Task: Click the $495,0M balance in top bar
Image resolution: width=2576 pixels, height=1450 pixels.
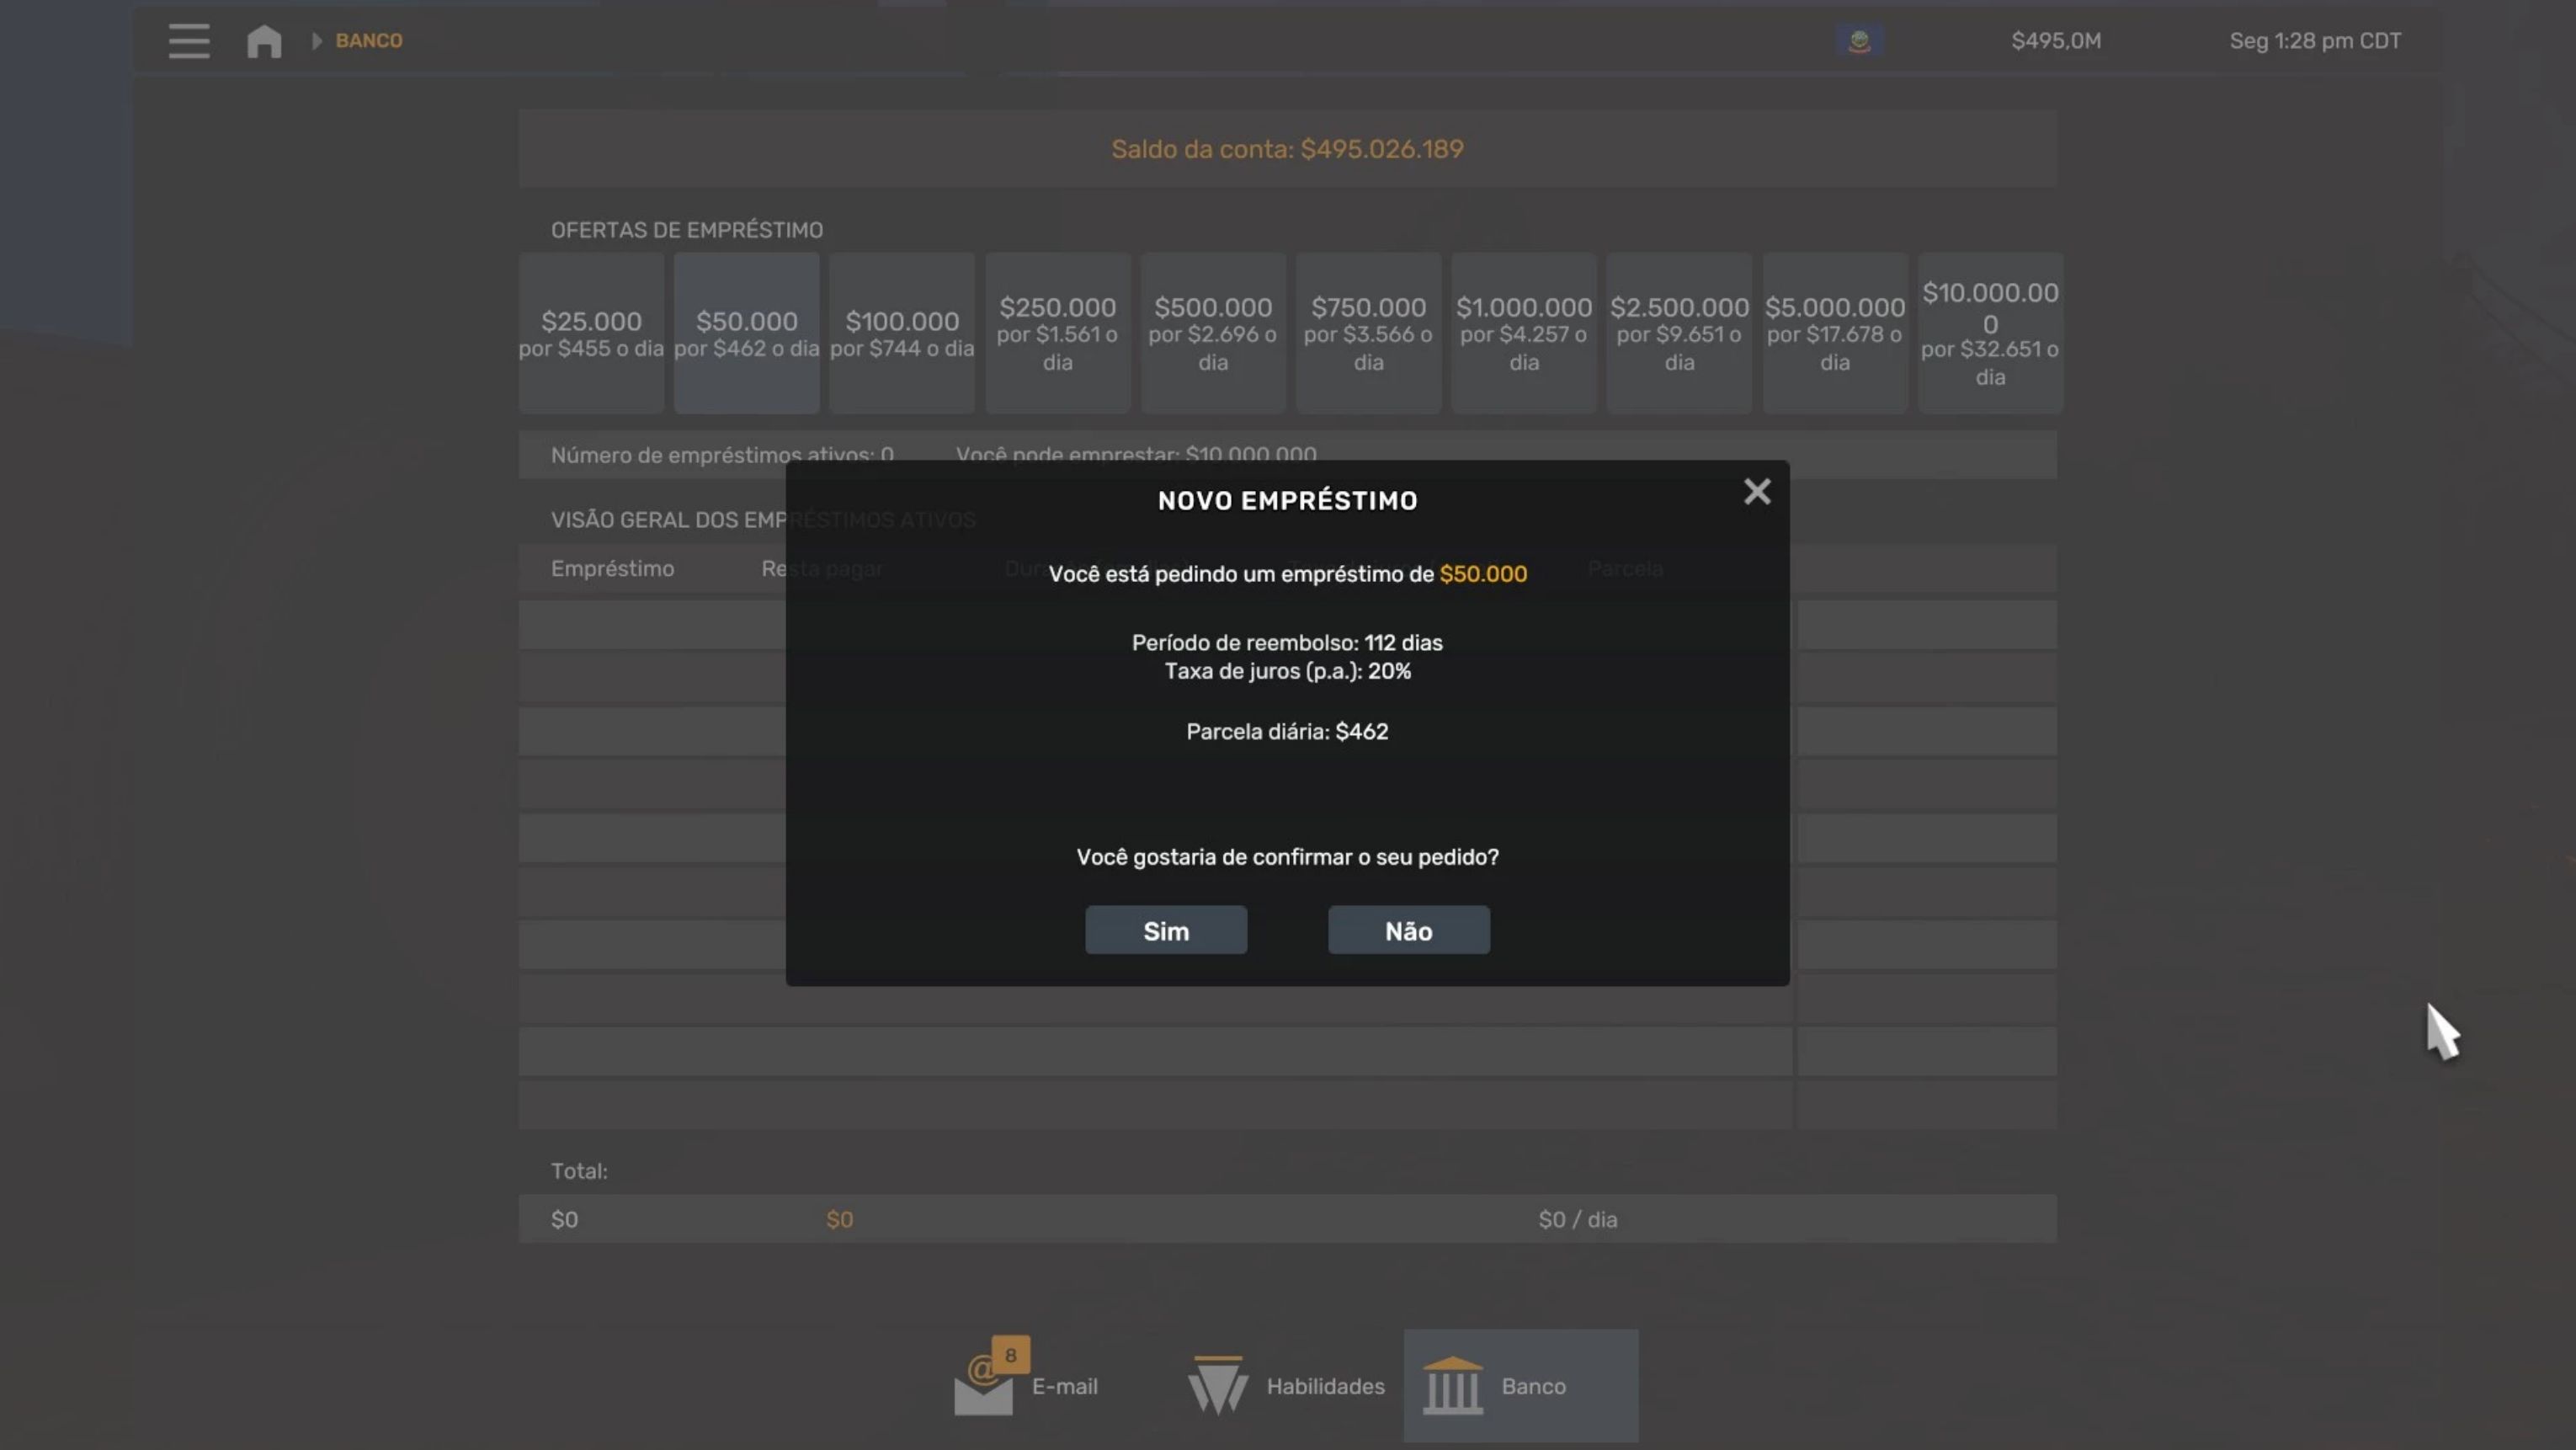Action: 2055,41
